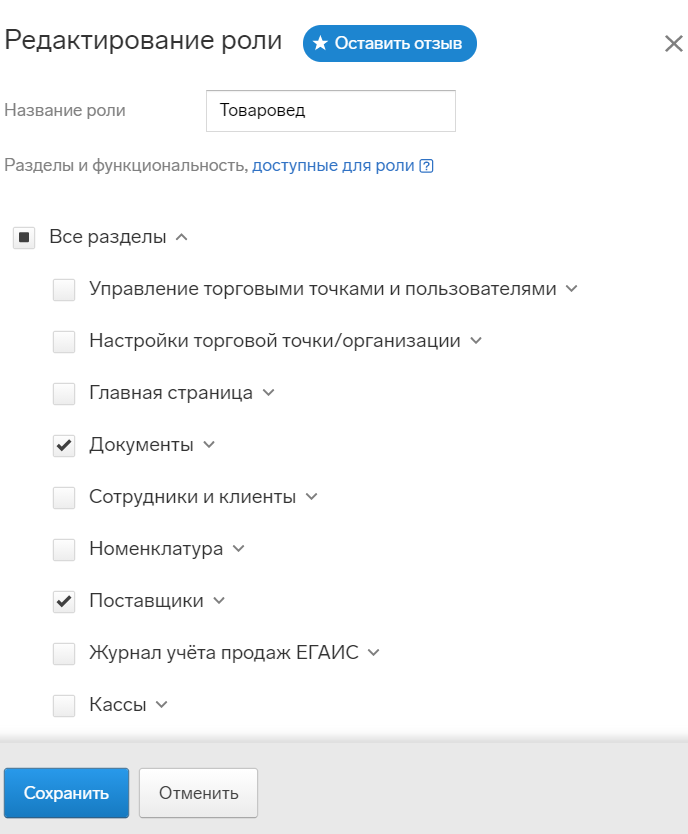Expand the Главная страница chevron
The width and height of the screenshot is (688, 834).
[x=269, y=393]
